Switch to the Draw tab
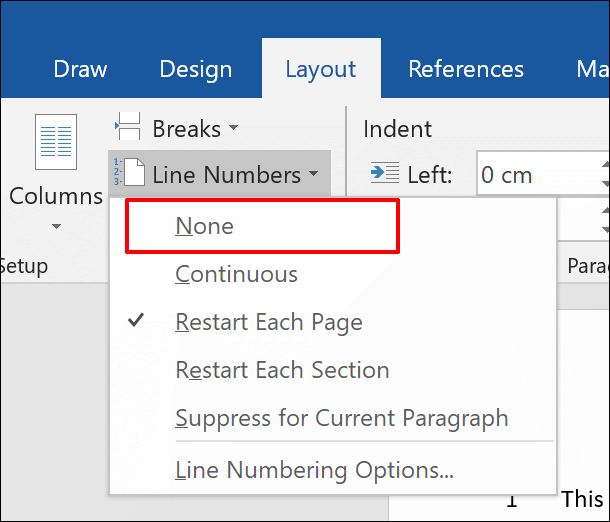Screen dimensions: 610x522 (80, 69)
